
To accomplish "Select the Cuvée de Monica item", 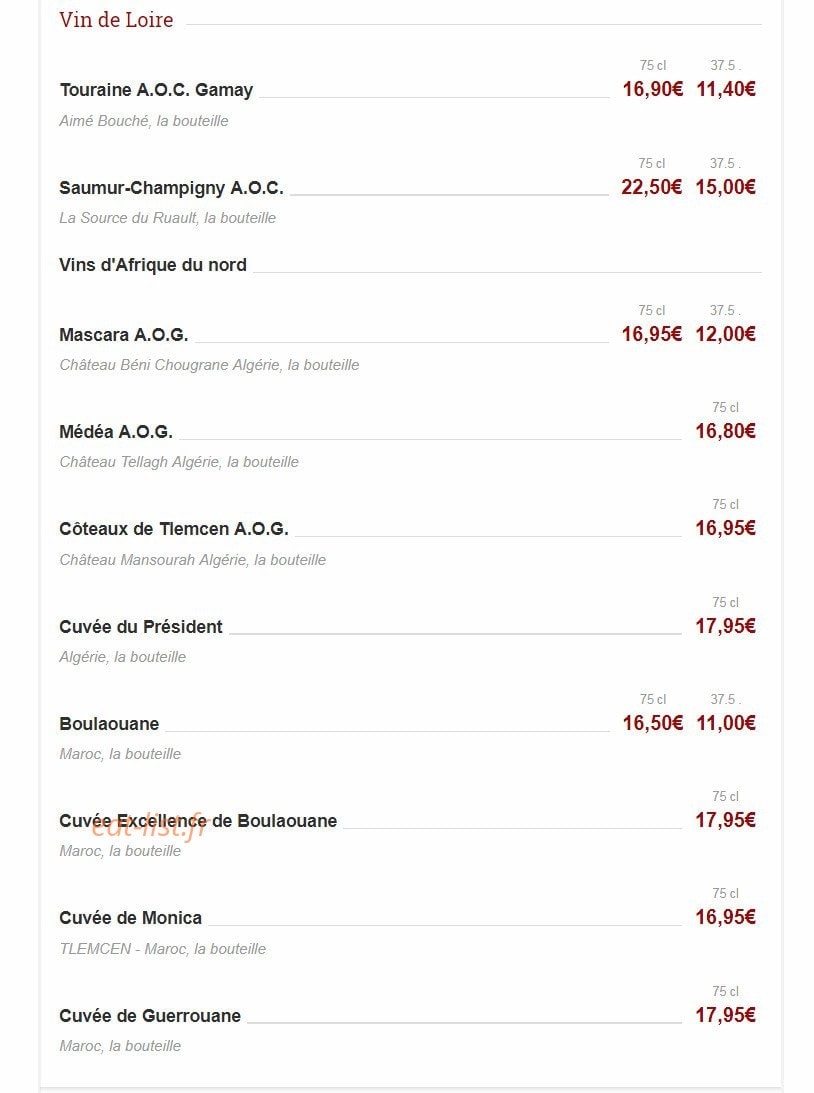I will click(130, 918).
